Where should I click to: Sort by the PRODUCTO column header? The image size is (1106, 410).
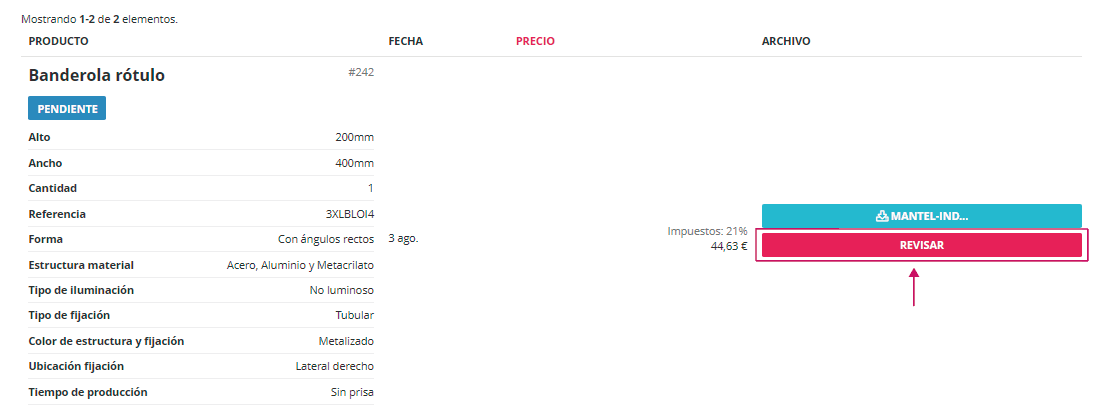pos(58,41)
